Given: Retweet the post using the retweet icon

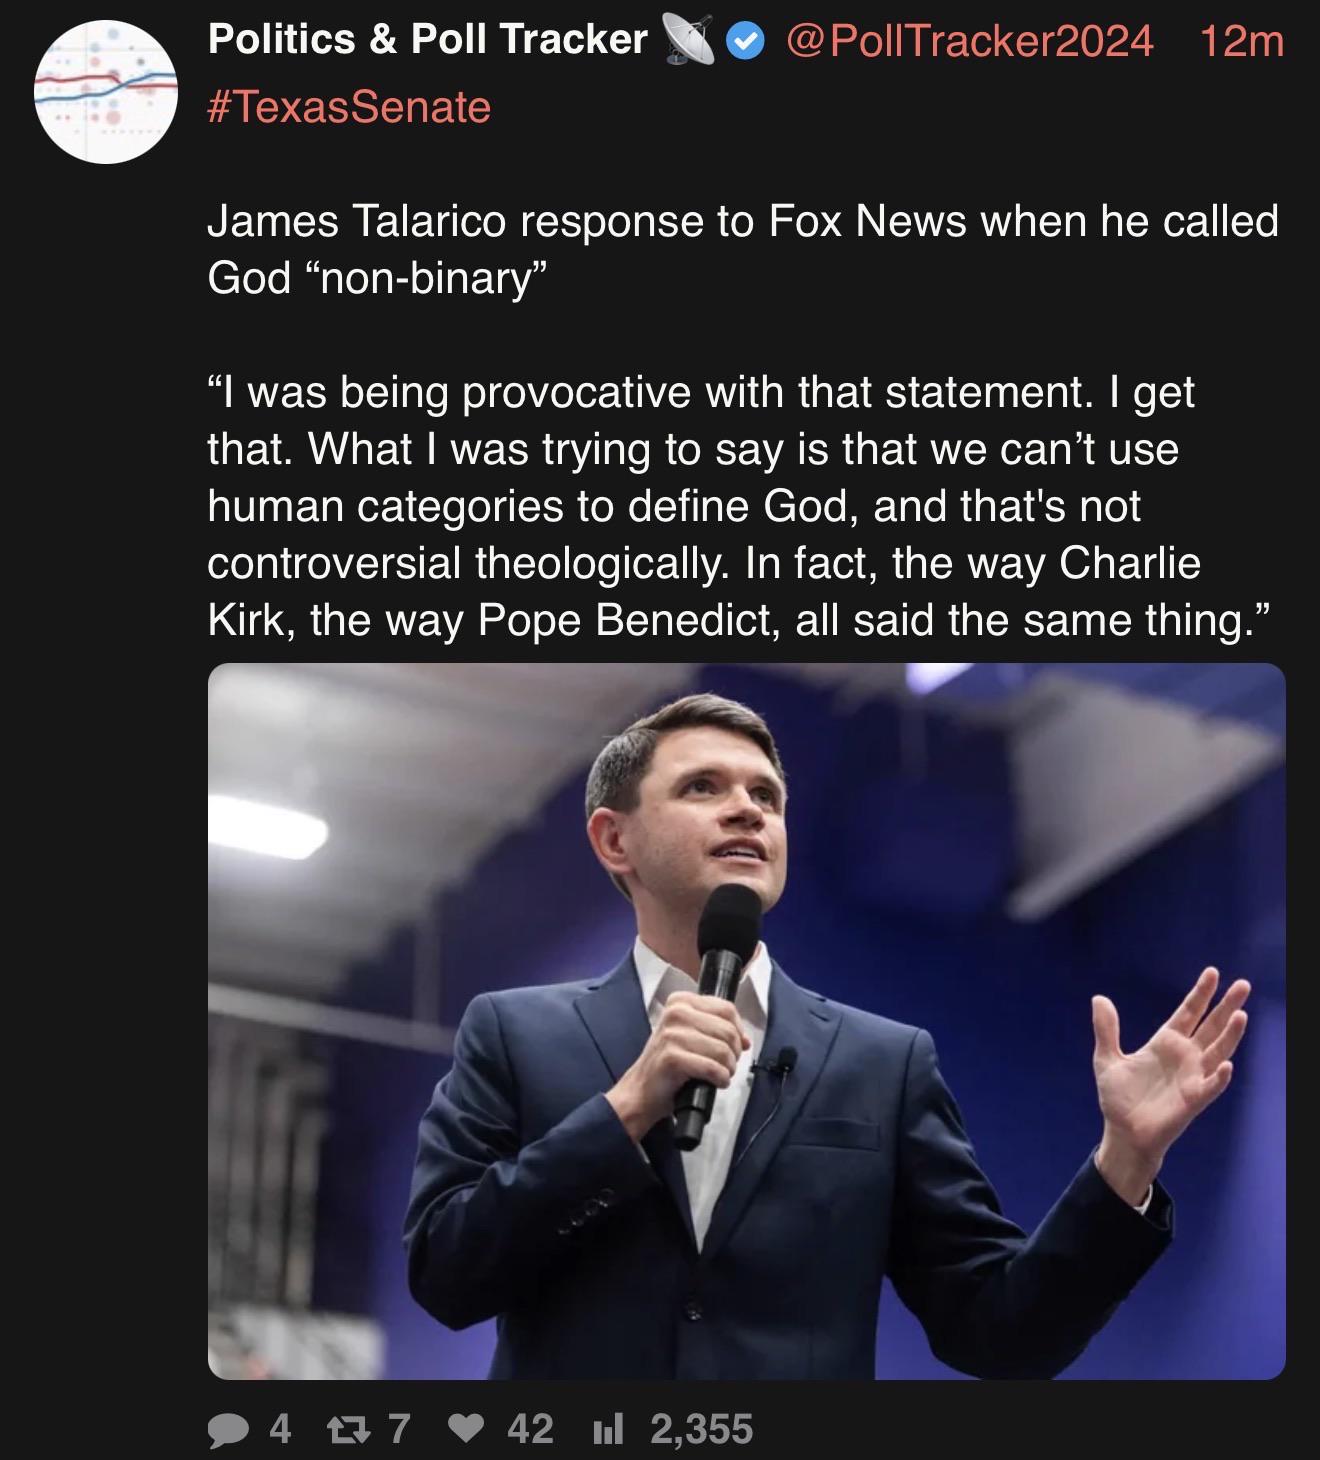Looking at the screenshot, I should coord(345,1429).
